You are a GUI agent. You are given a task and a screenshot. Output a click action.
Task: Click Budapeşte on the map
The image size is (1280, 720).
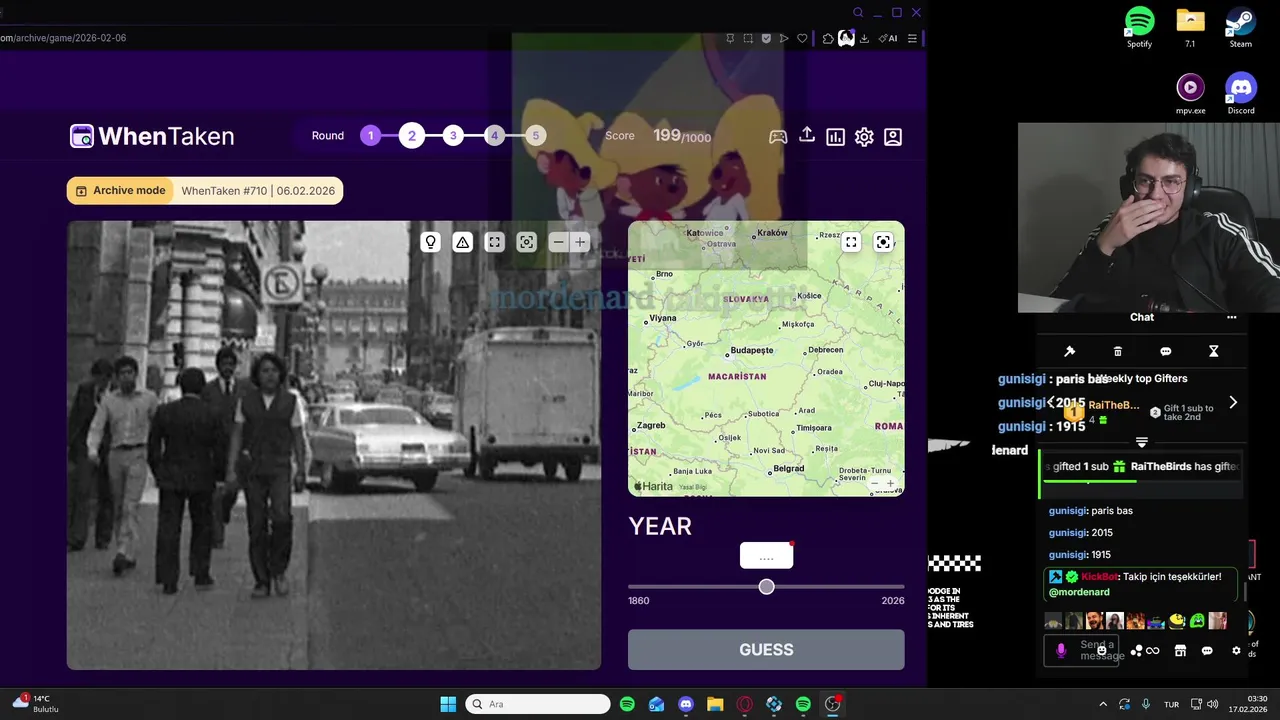[752, 351]
